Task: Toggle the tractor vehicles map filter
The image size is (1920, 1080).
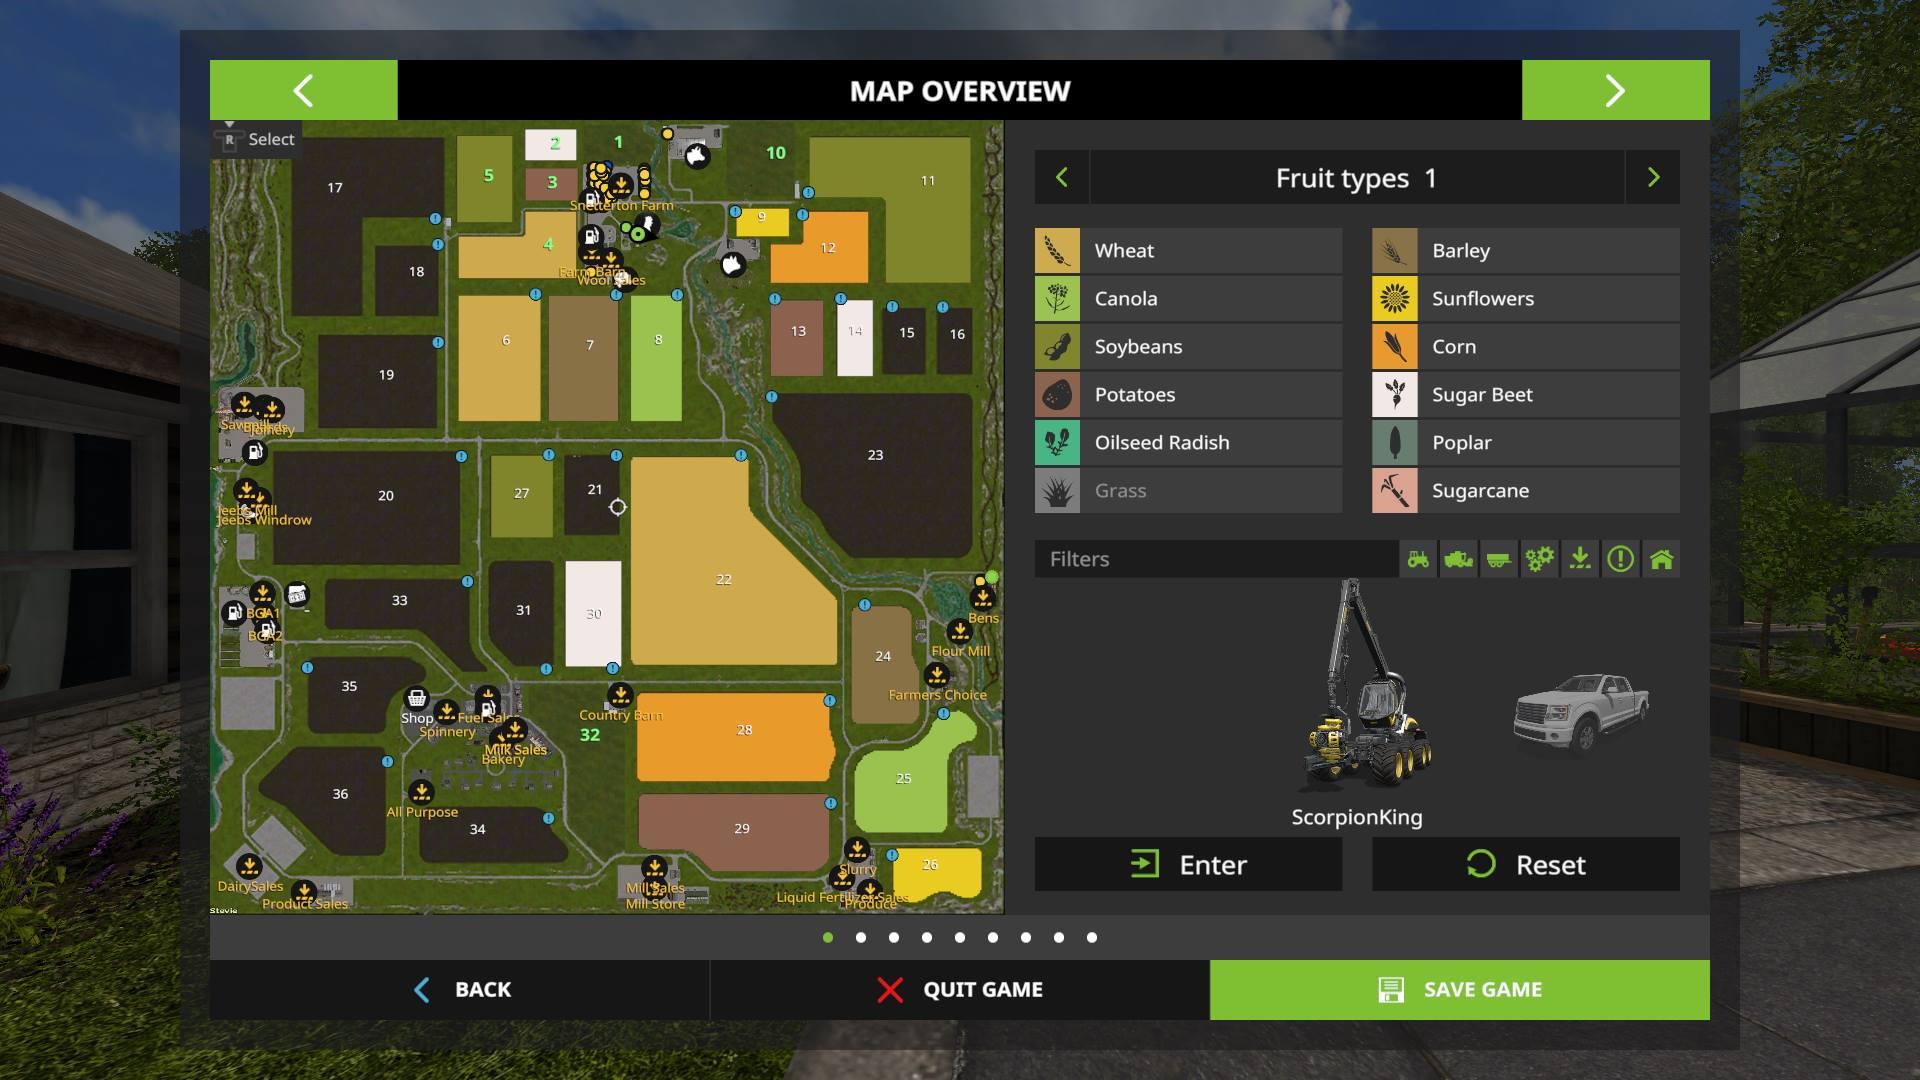Action: click(x=1418, y=559)
